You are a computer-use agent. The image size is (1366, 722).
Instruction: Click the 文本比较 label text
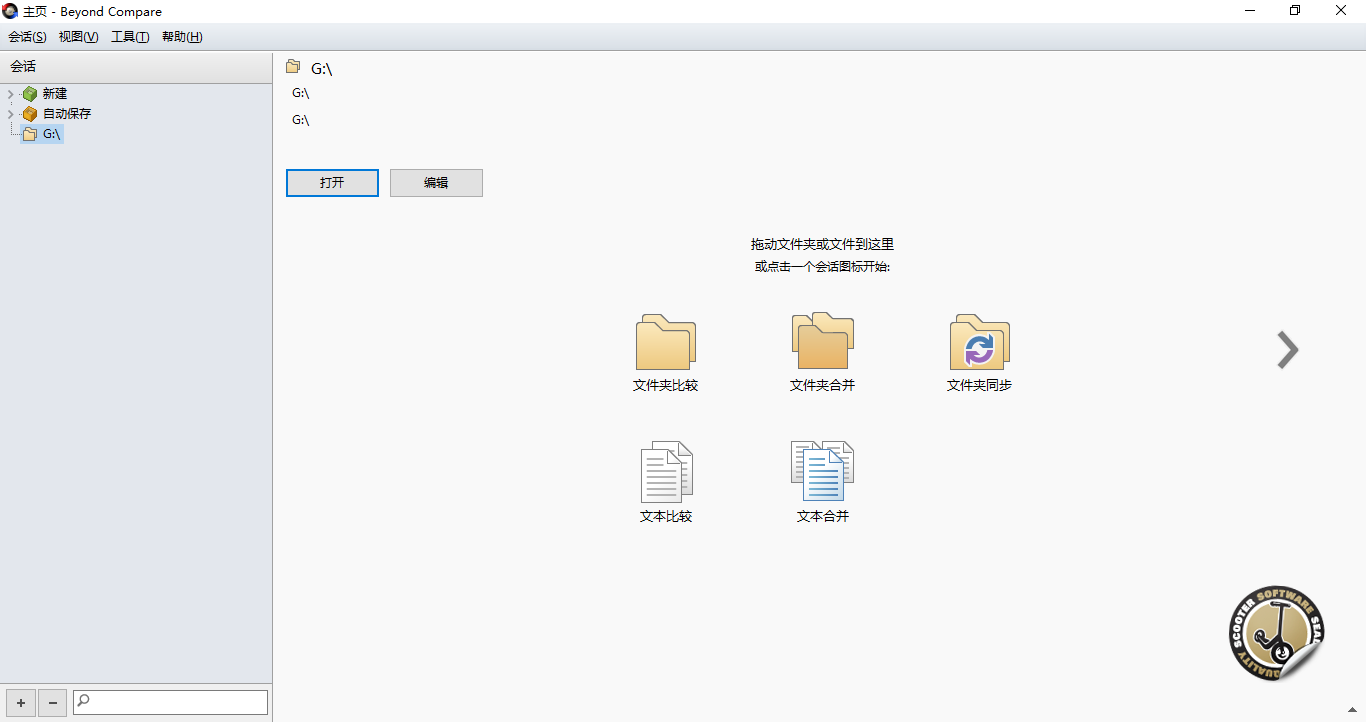click(666, 517)
